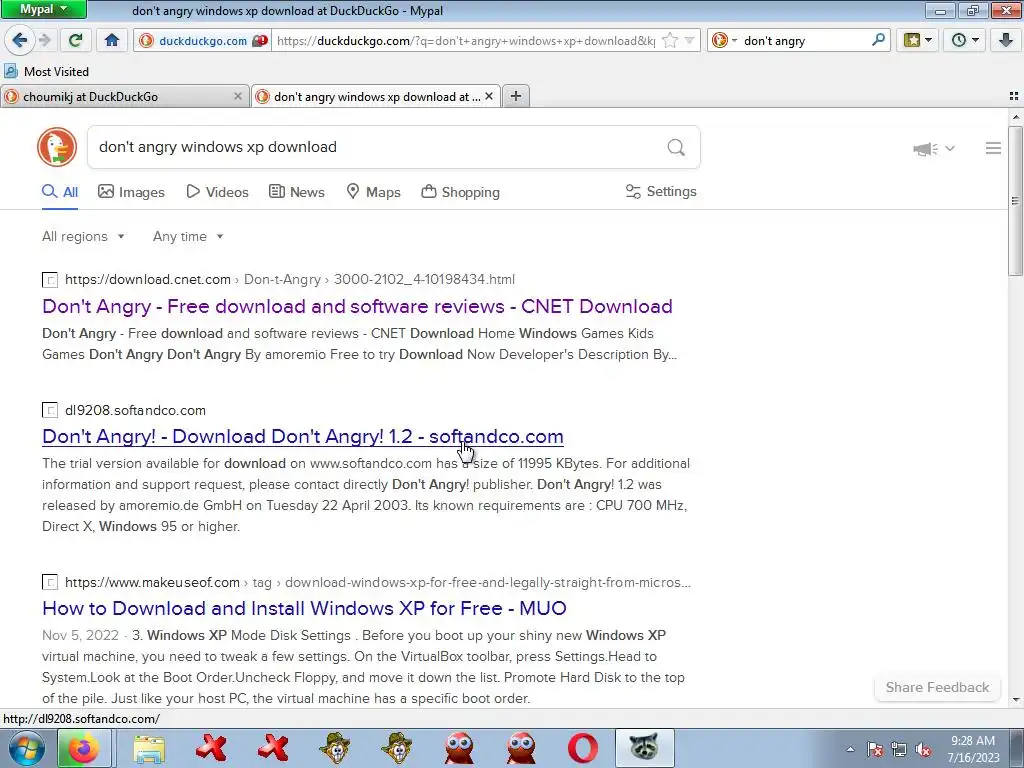This screenshot has width=1024, height=768.
Task: Switch to Videos results
Action: [x=217, y=192]
